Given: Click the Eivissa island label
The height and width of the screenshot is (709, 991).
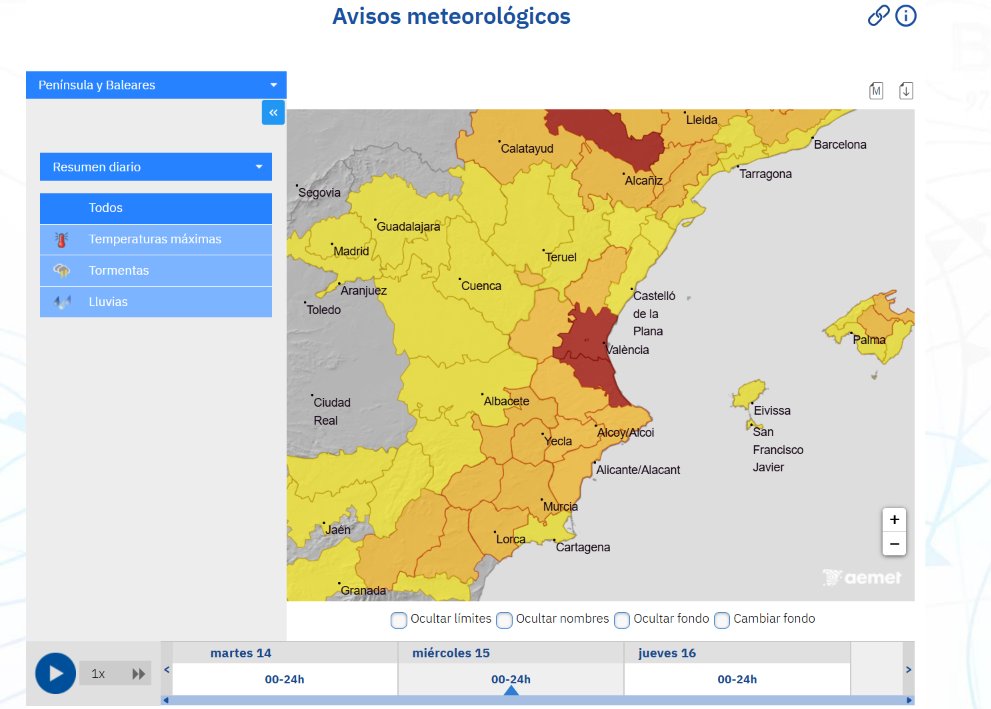Looking at the screenshot, I should (772, 411).
